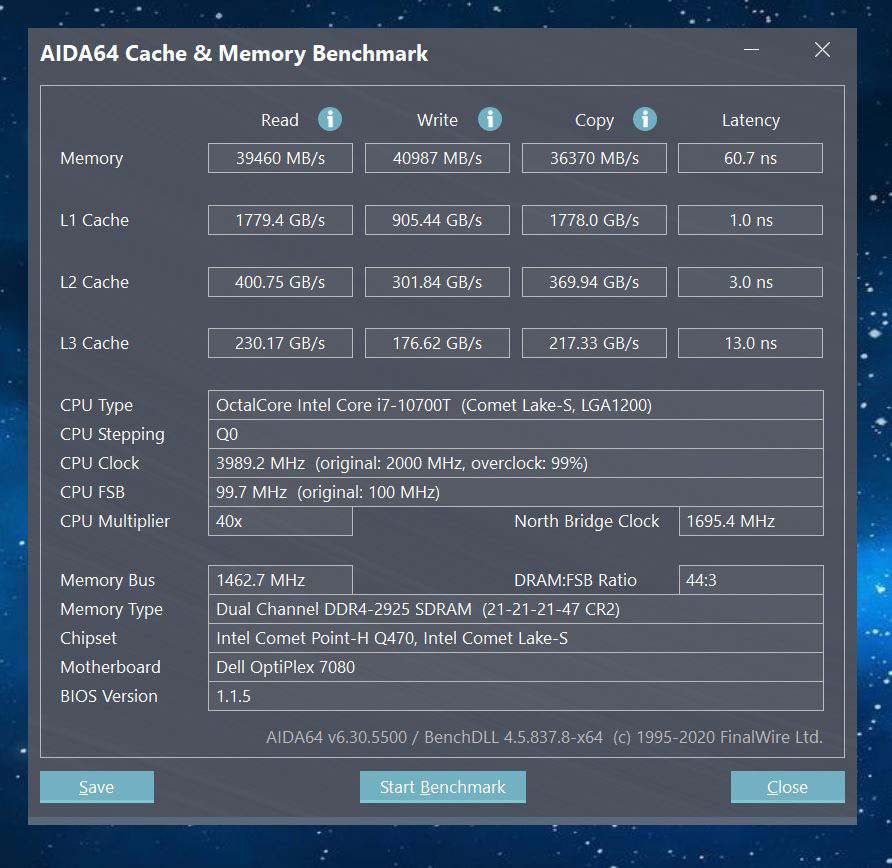Click the L1 Cache Read result field

point(280,219)
